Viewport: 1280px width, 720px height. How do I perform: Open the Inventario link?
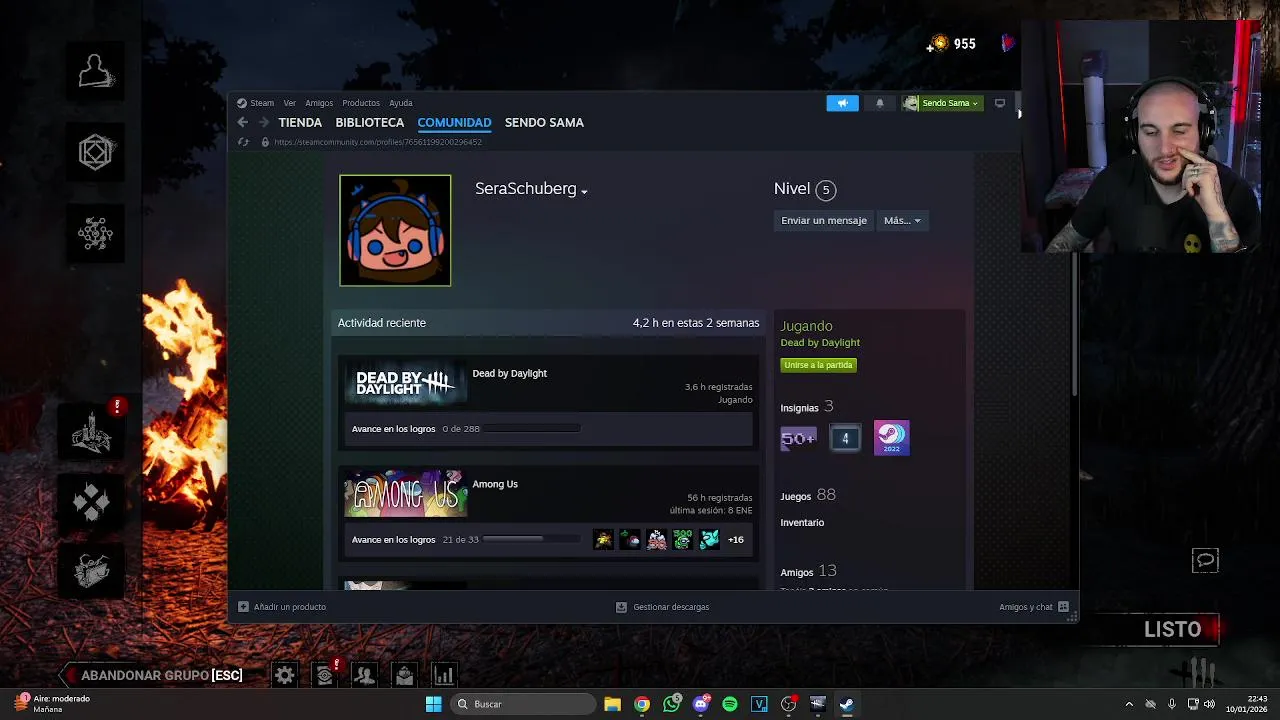tap(802, 522)
